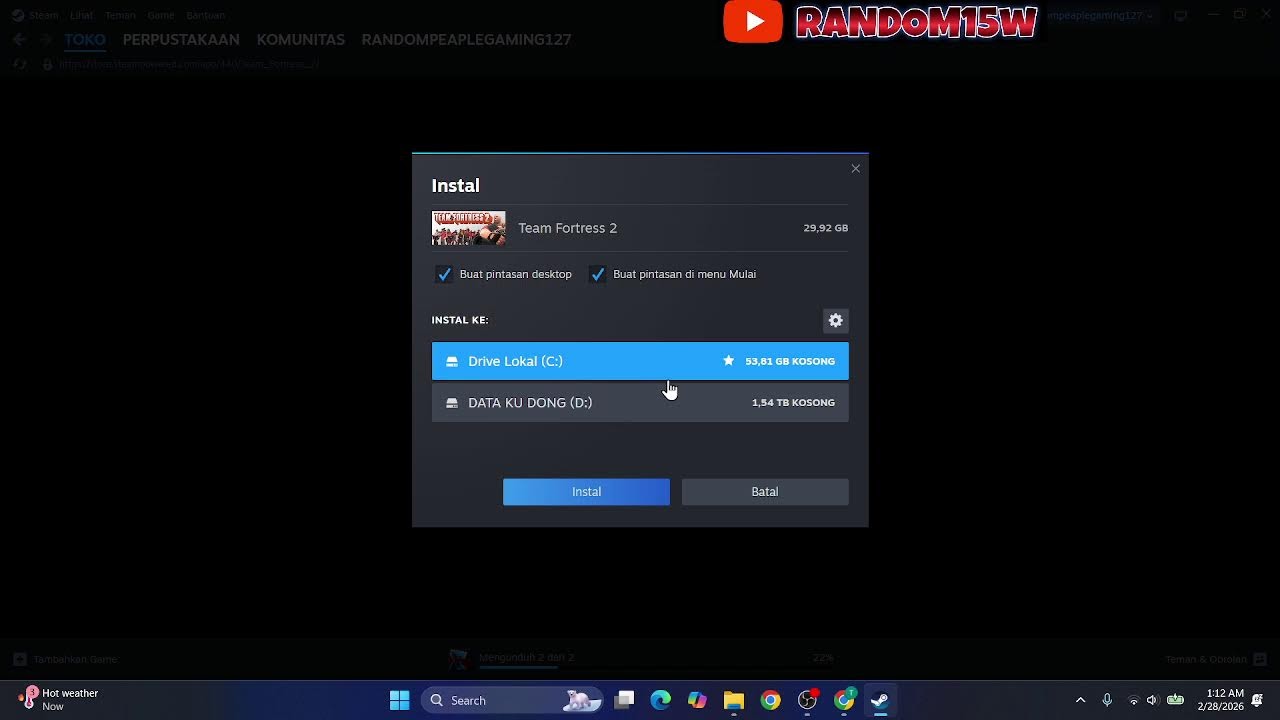Click Tambahkan Game at bottom left
The width and height of the screenshot is (1280, 720).
[66, 659]
